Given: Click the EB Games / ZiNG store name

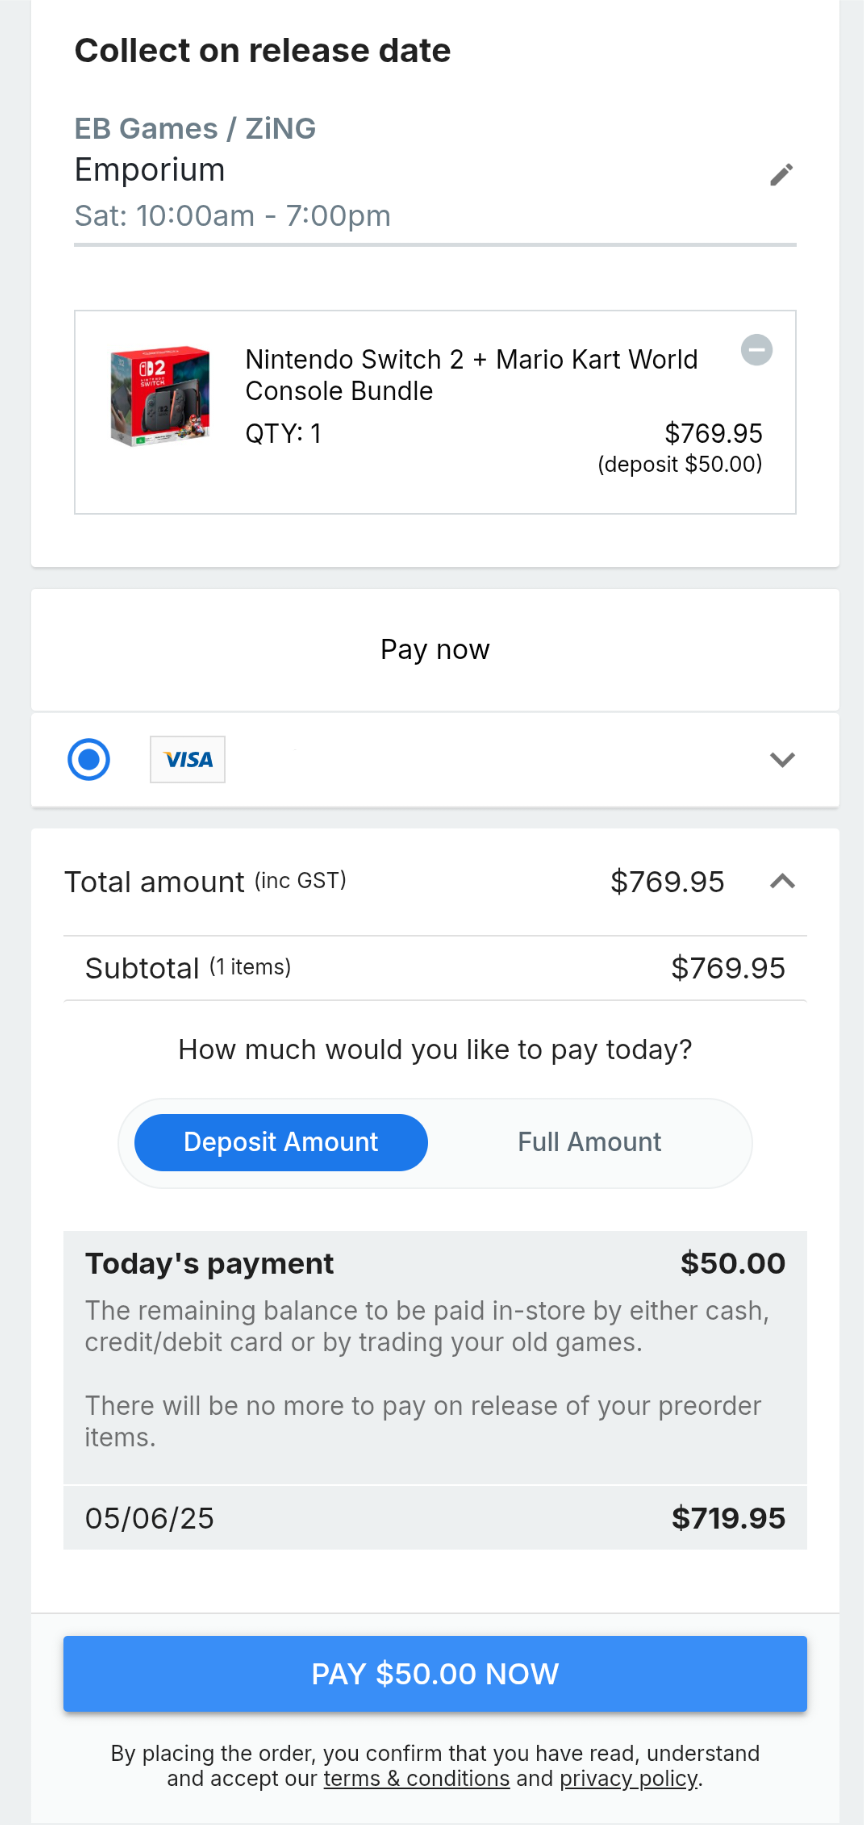Looking at the screenshot, I should [x=195, y=129].
